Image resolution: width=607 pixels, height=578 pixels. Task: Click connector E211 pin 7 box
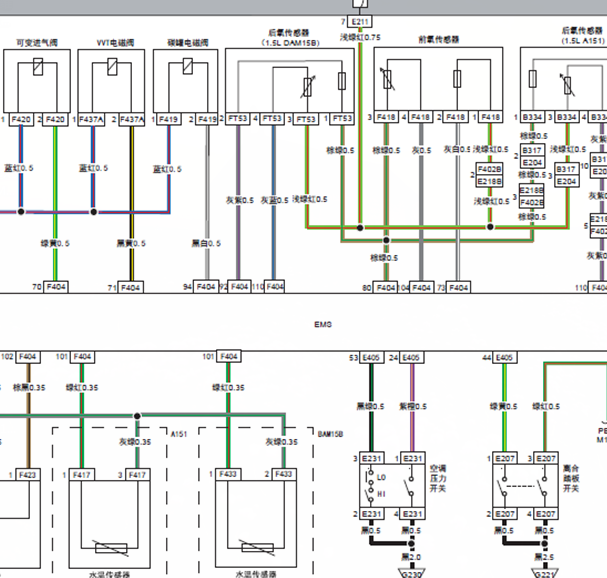[360, 22]
